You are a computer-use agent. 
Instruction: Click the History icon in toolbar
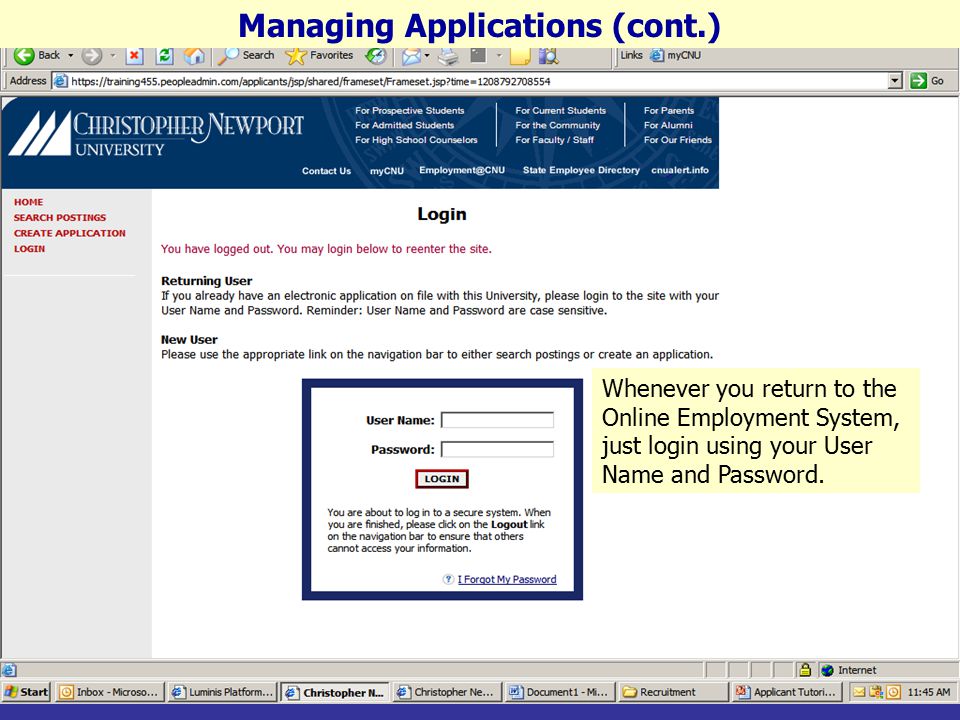[375, 56]
